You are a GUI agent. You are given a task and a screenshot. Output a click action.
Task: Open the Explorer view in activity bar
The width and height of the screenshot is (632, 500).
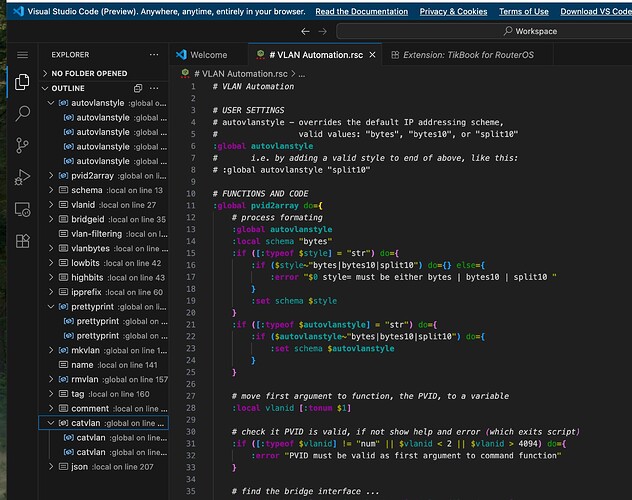(22, 82)
